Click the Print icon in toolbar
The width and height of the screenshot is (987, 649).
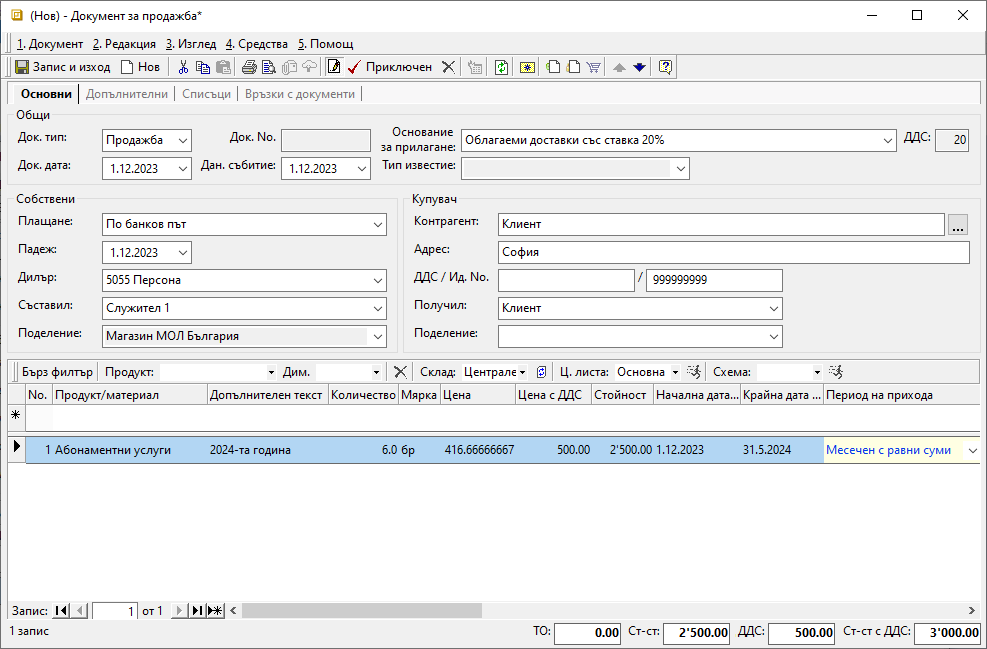coord(249,67)
